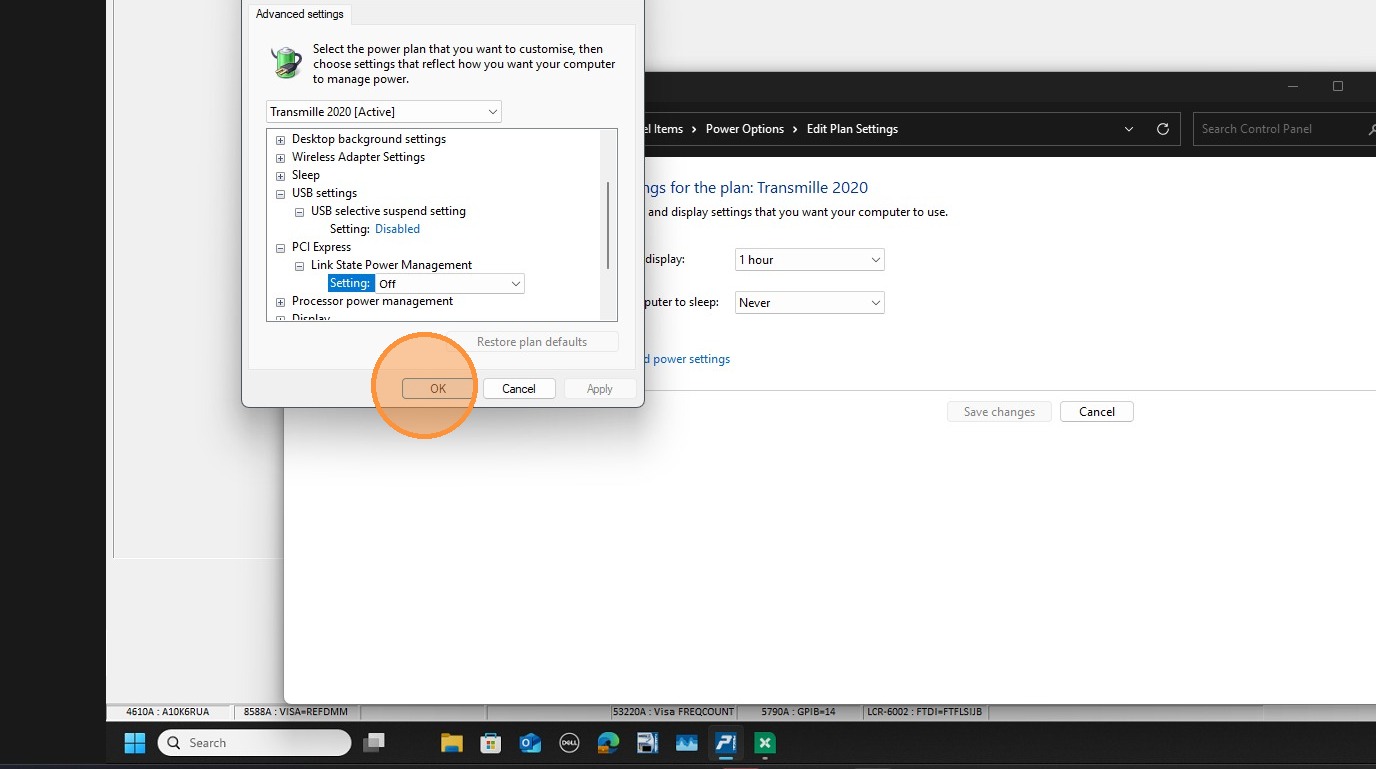
Task: Click status bar entry 8588A : VISA=REFDMM
Action: pos(296,712)
